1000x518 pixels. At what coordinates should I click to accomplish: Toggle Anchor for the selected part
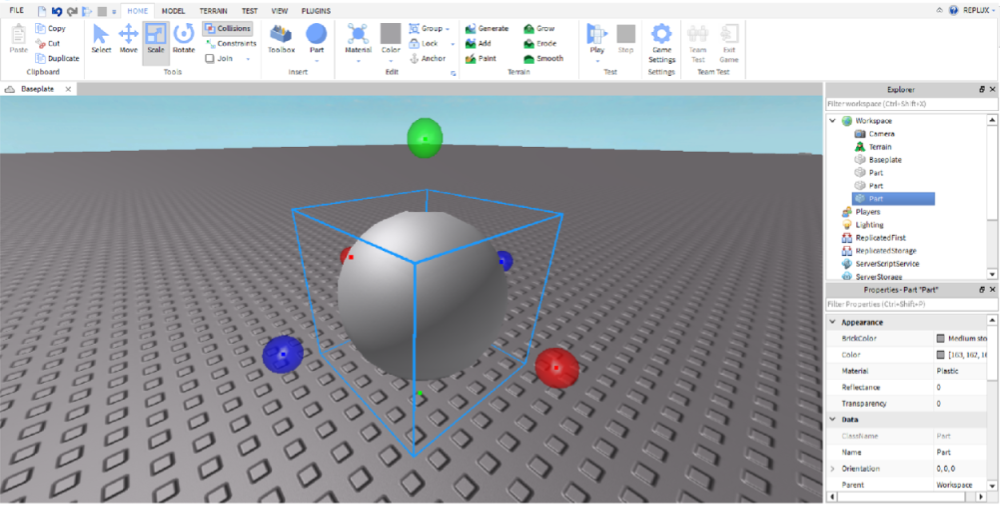point(426,59)
